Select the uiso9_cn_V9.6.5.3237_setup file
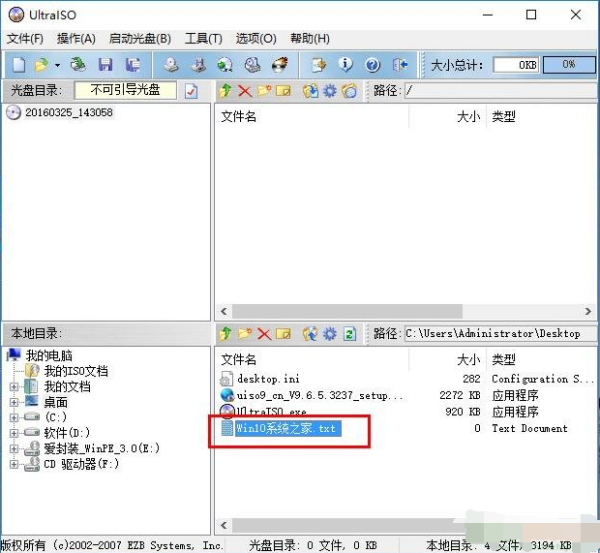The image size is (600, 553). tap(319, 395)
